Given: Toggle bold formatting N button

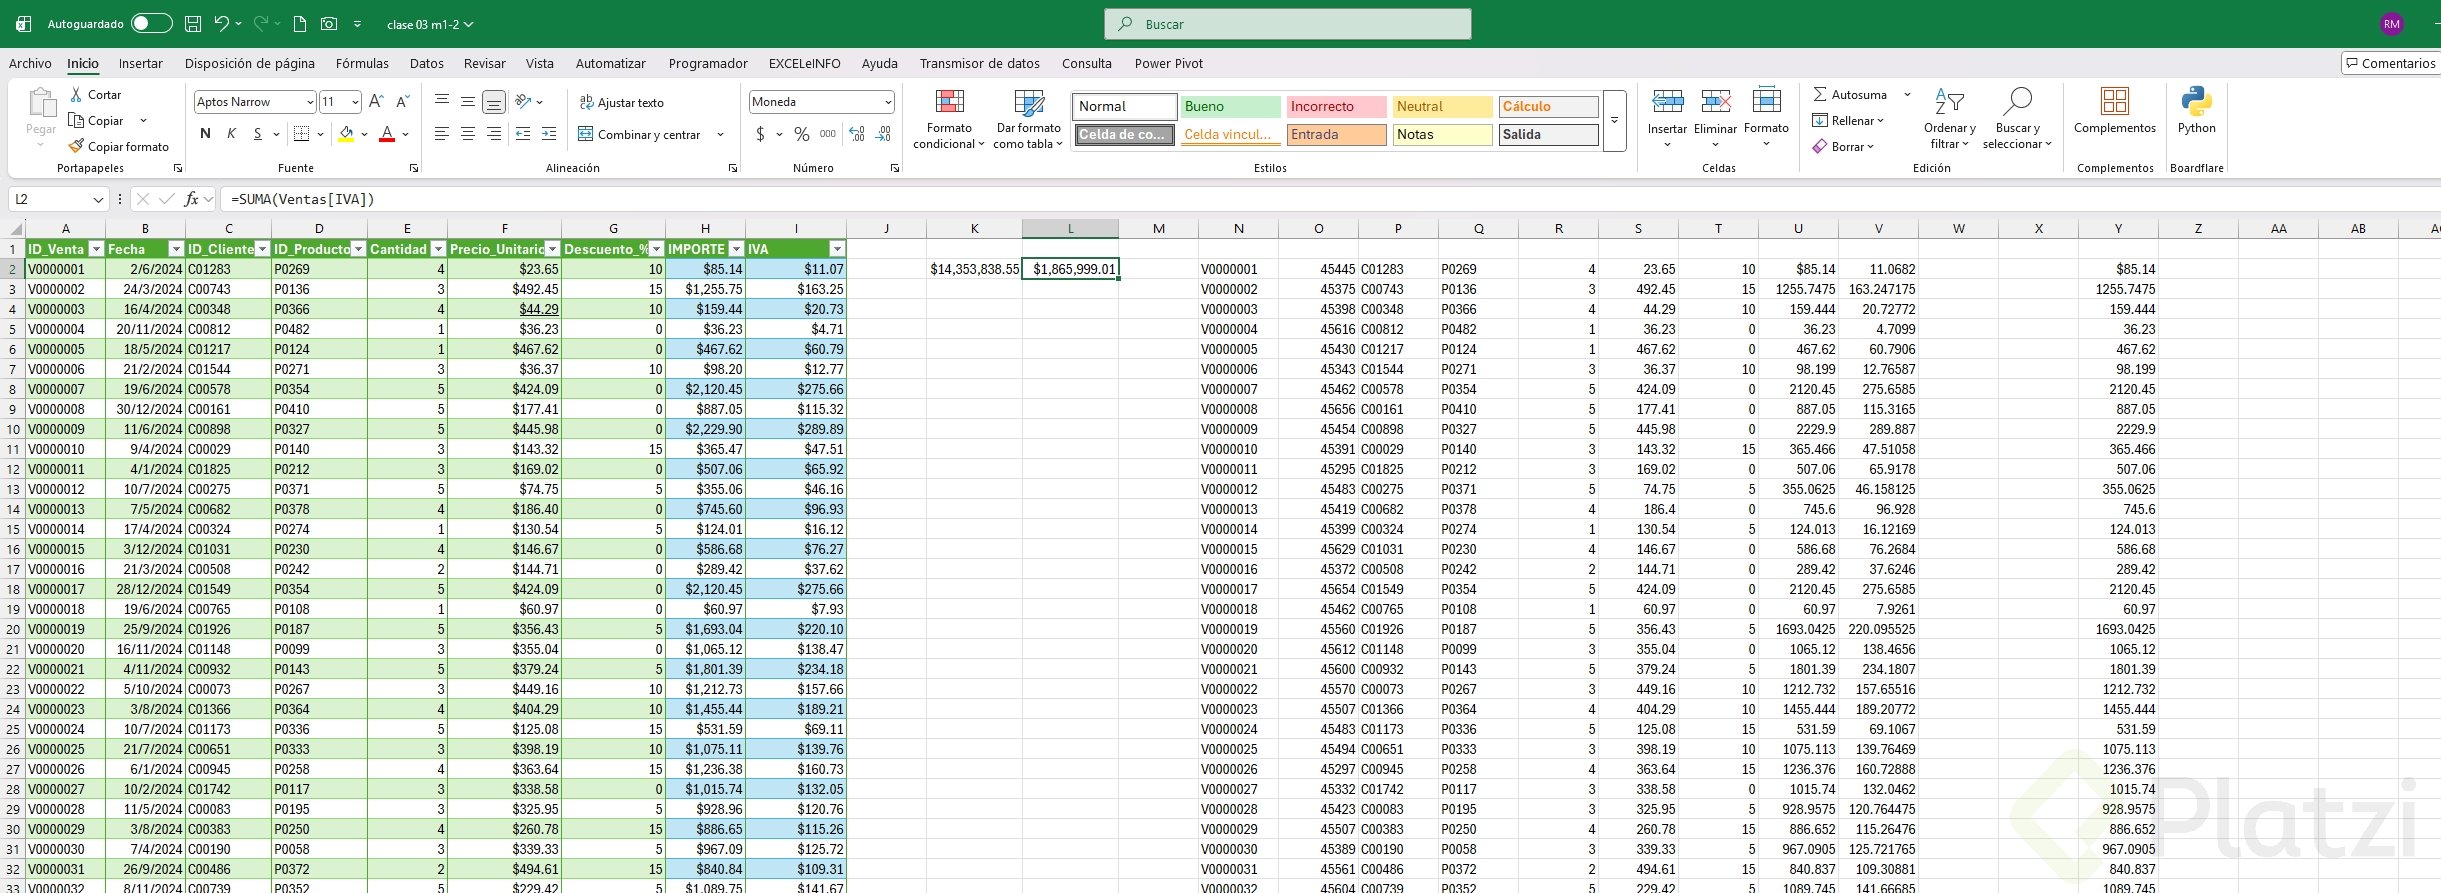Looking at the screenshot, I should (205, 134).
